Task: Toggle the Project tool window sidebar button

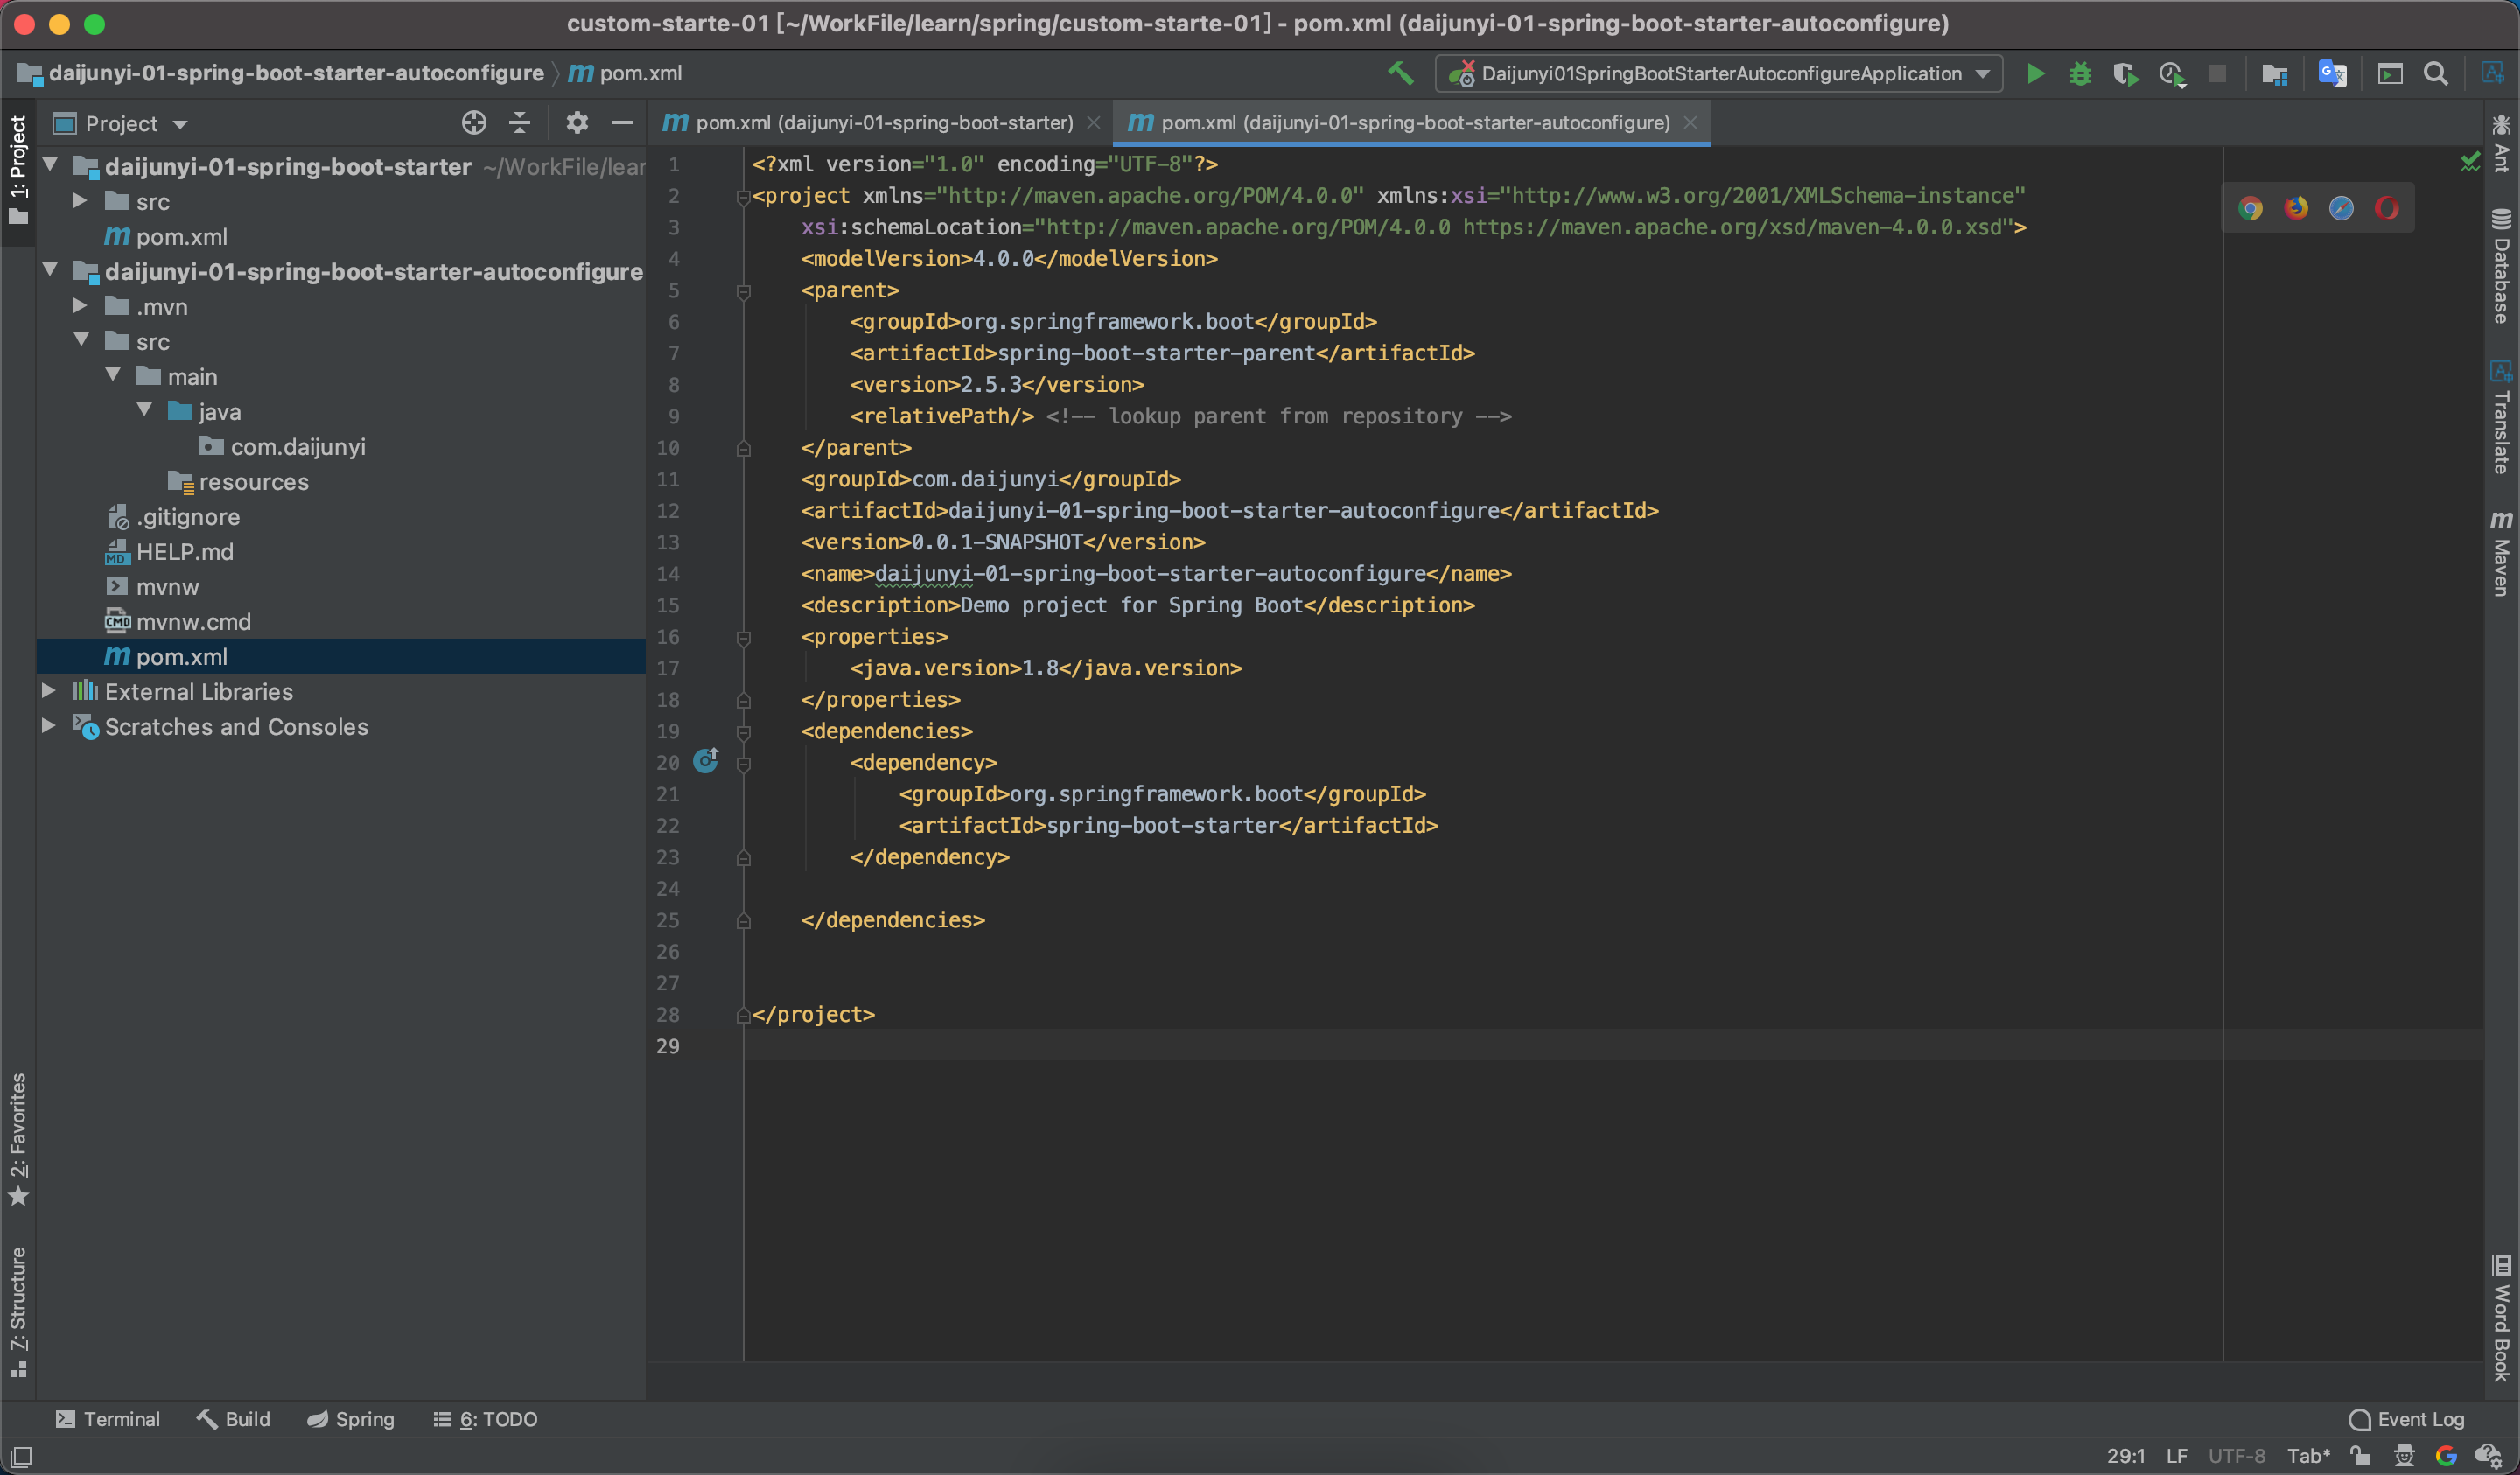Action: point(18,171)
